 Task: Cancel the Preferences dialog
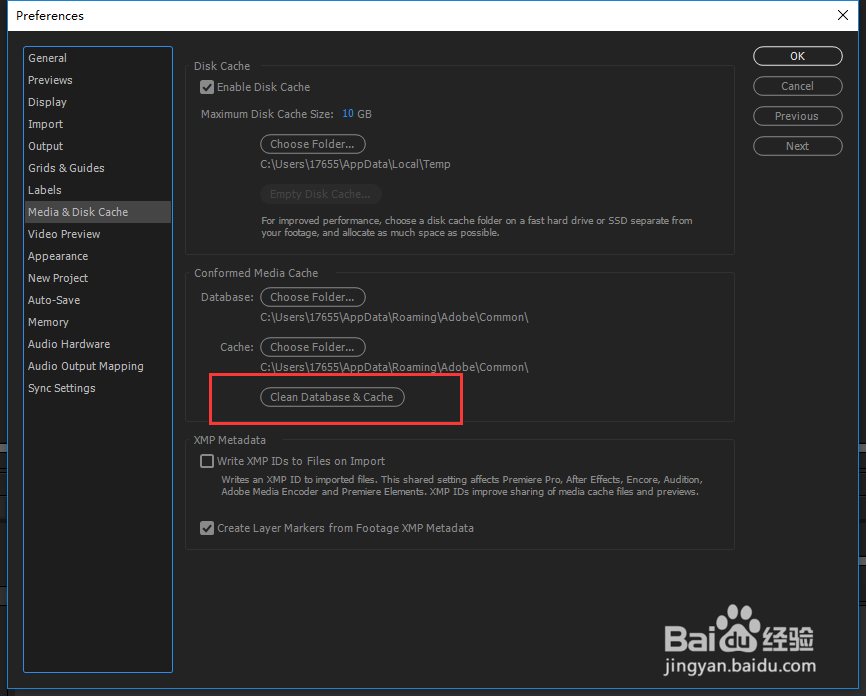pyautogui.click(x=798, y=86)
